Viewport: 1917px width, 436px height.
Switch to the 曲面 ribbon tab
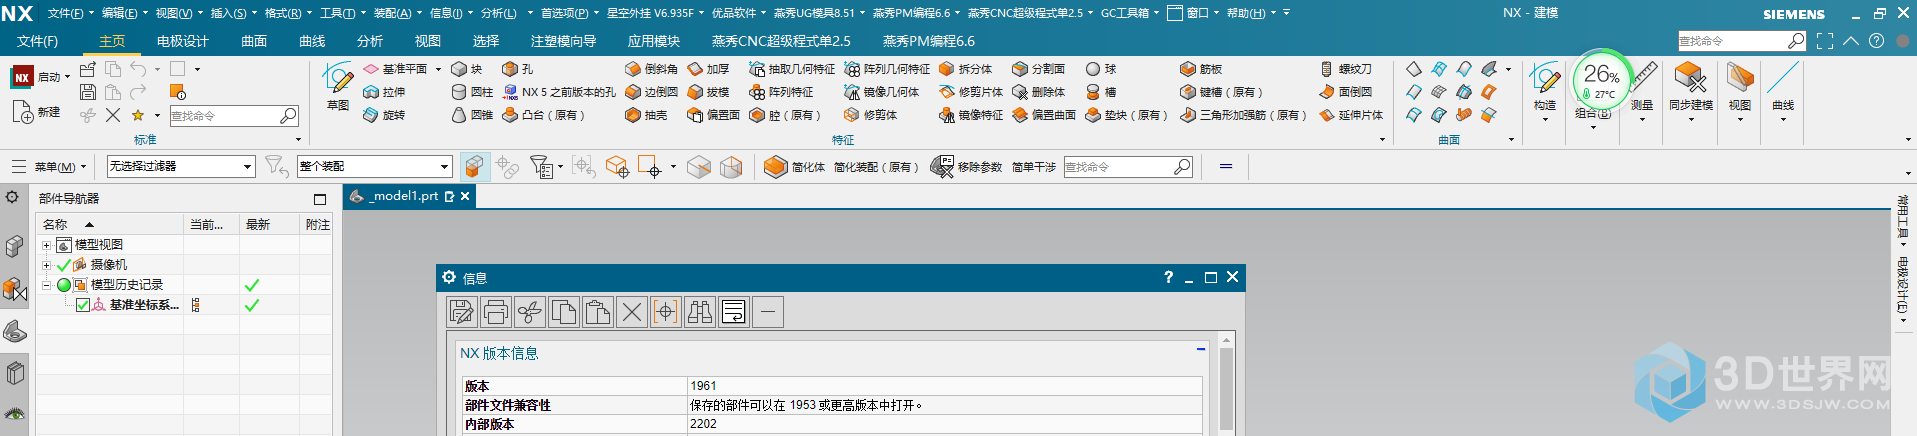[254, 41]
